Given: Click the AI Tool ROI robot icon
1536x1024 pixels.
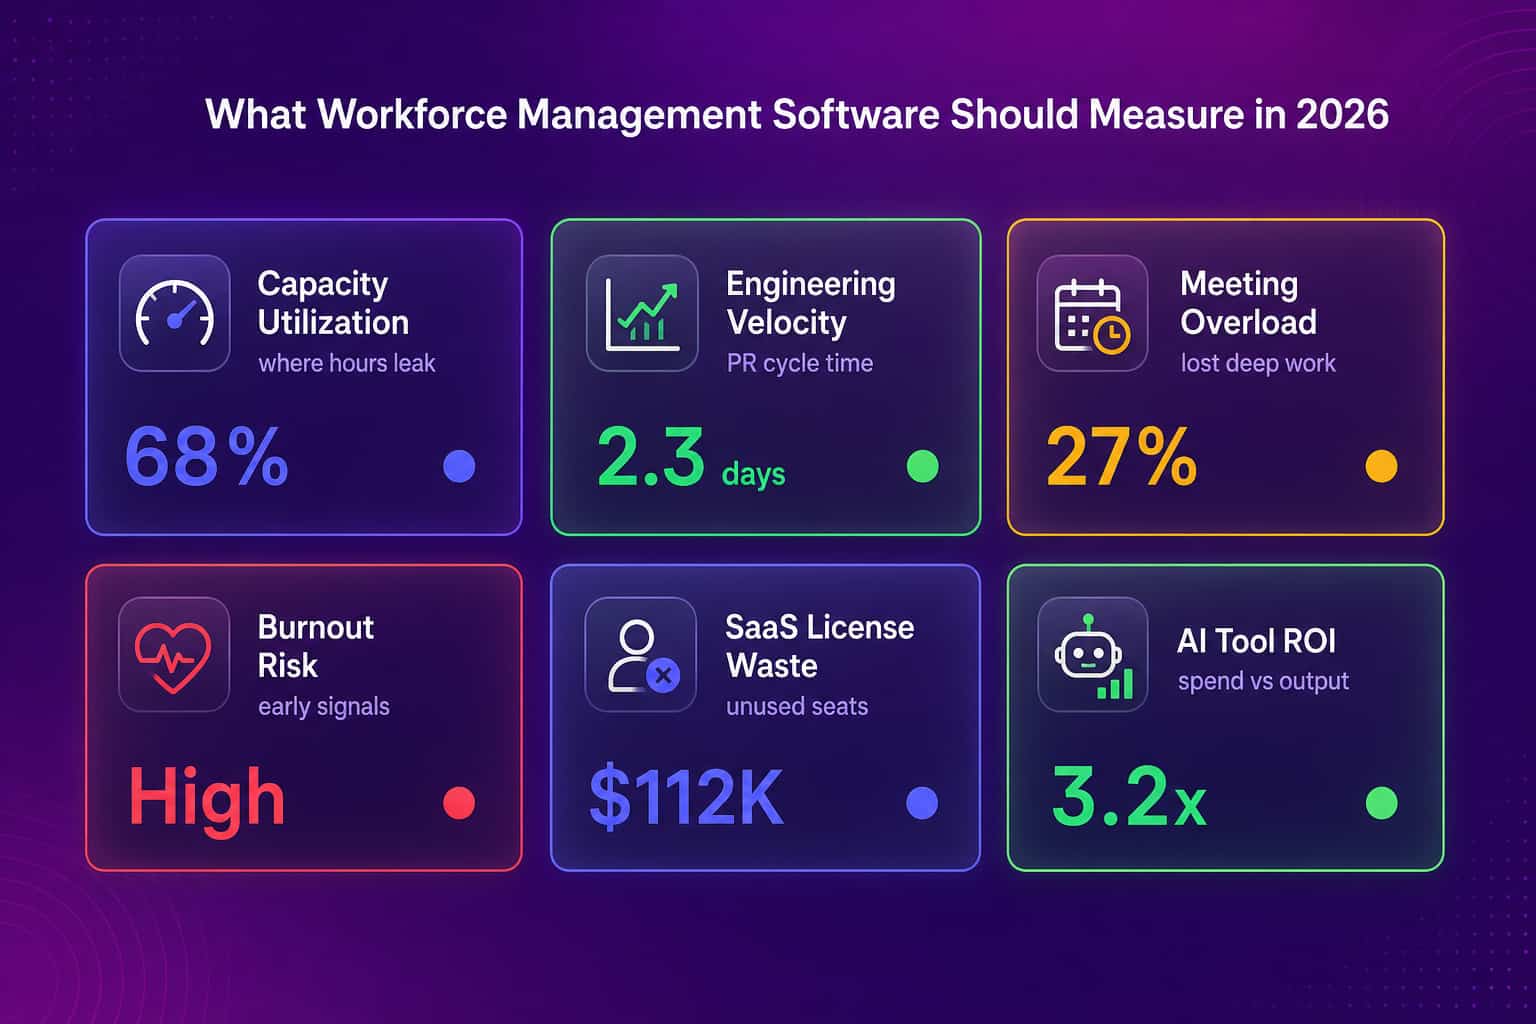Looking at the screenshot, I should coord(1092,655).
